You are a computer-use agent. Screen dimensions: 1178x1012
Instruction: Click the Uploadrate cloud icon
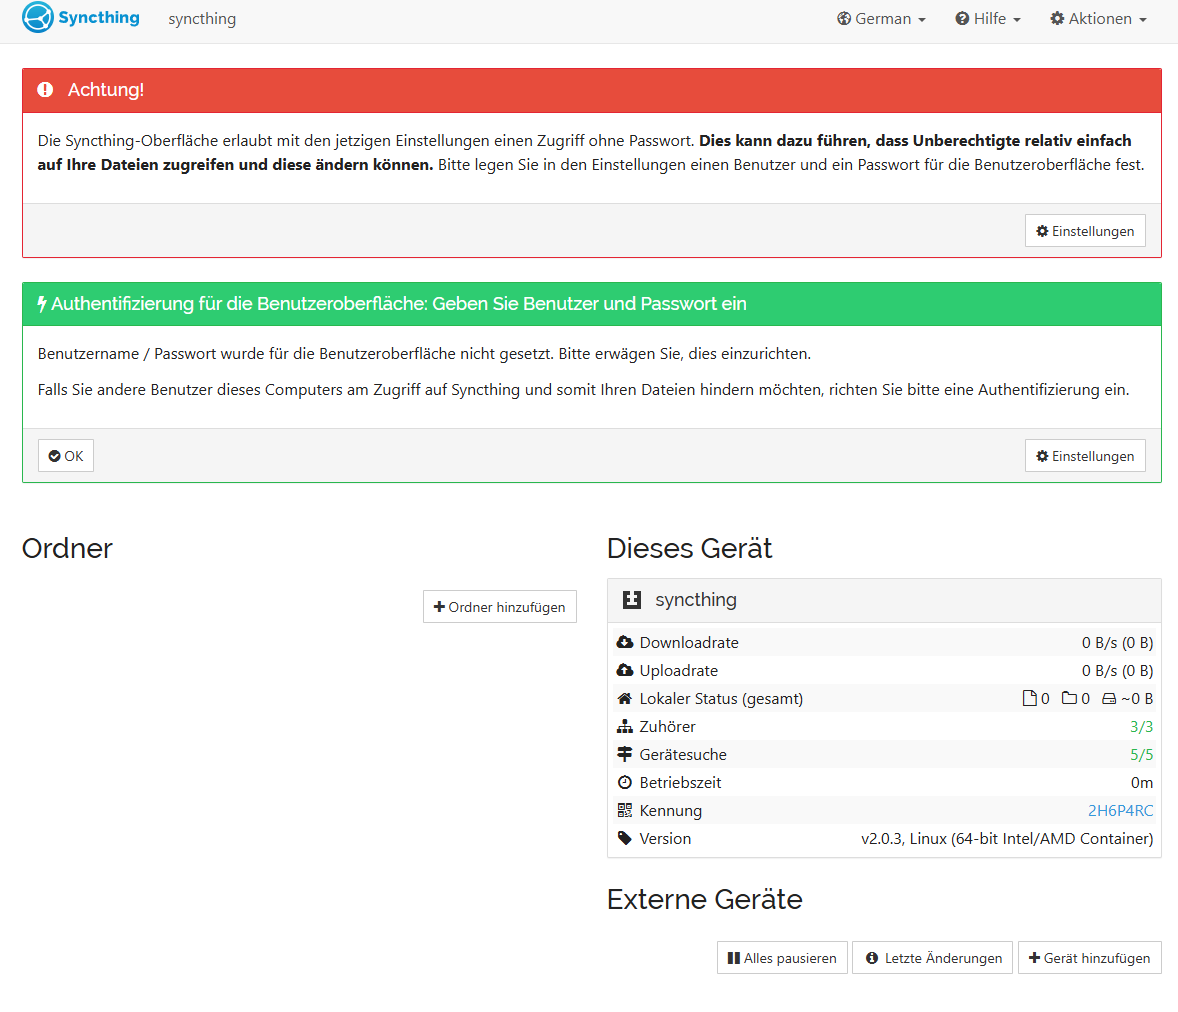coord(625,671)
